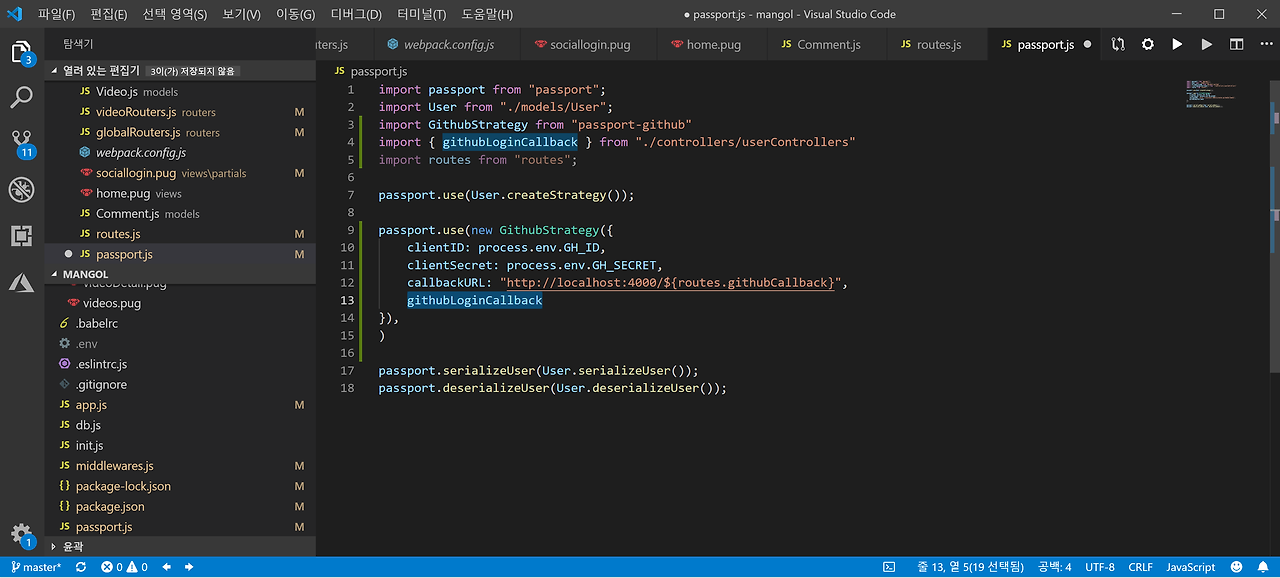Open videos.pug in the MANGOL tree
This screenshot has width=1280, height=578.
(x=180, y=303)
